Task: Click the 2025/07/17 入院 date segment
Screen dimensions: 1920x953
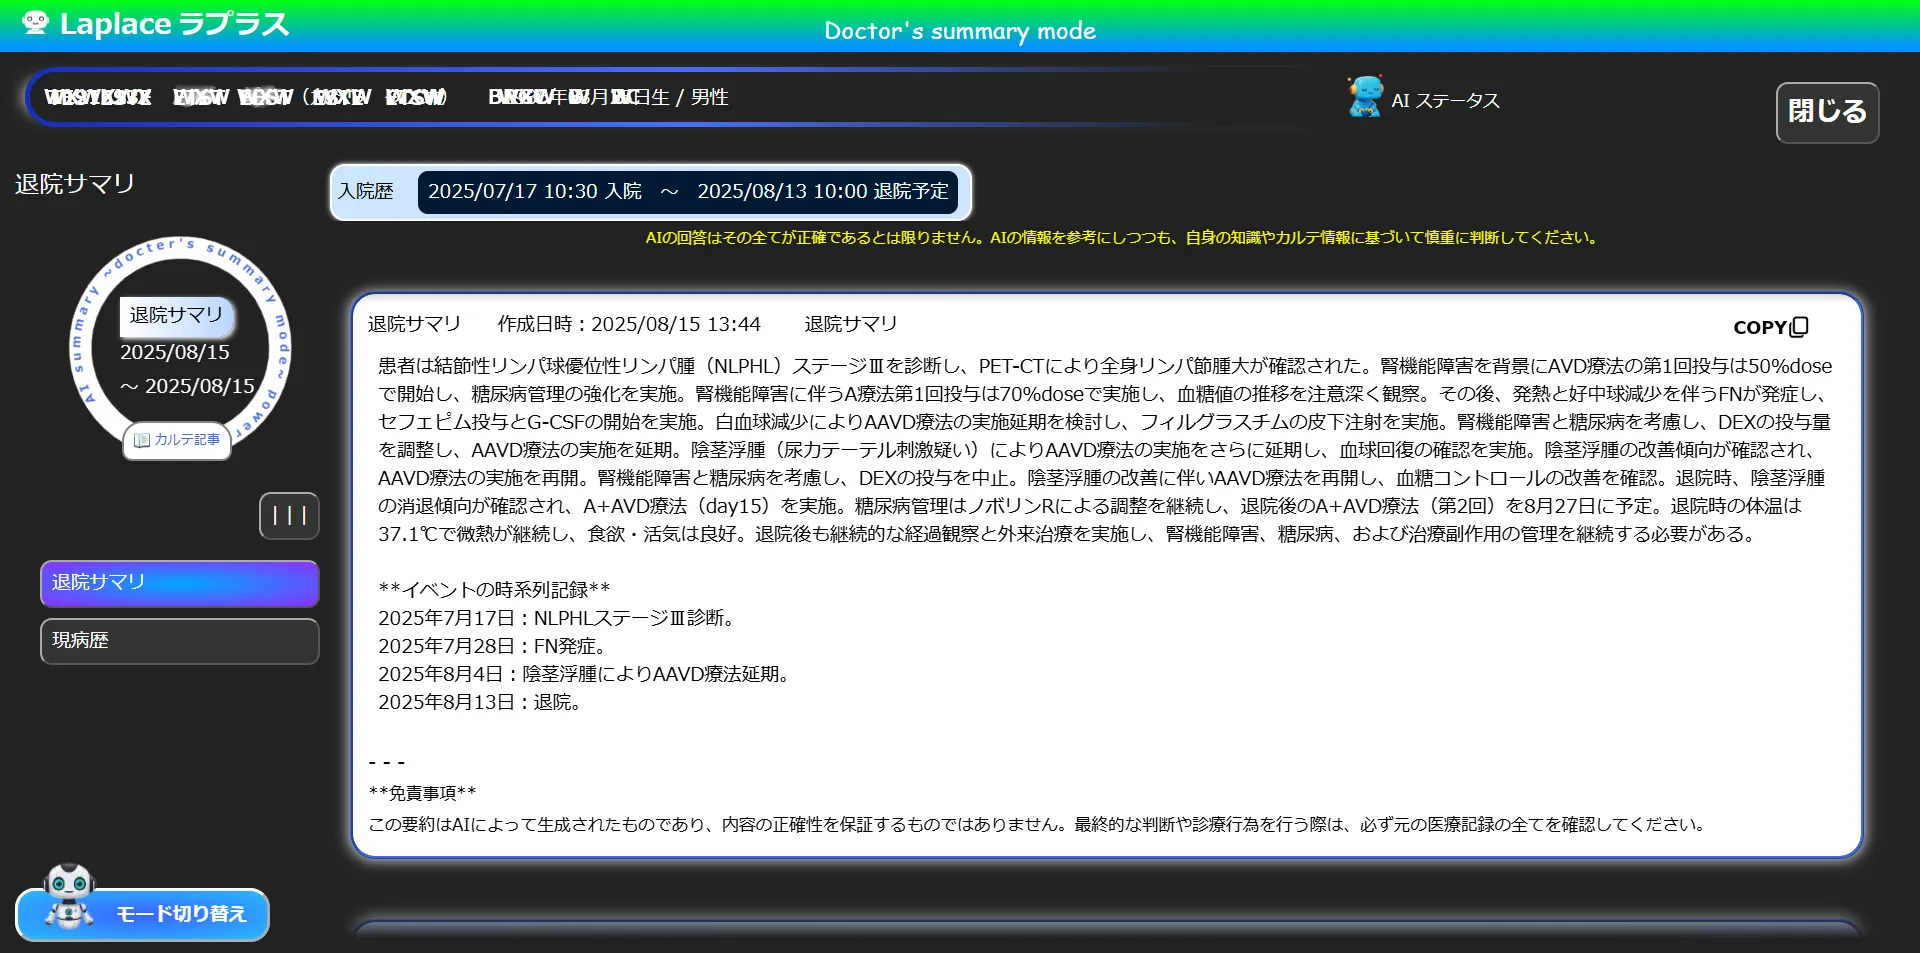Action: pos(532,192)
